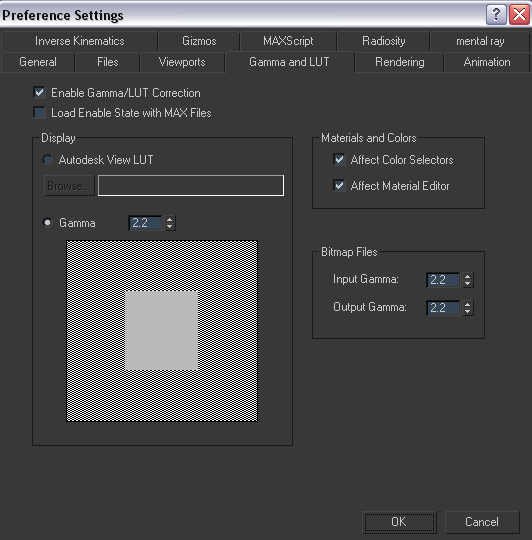Switch to the Gizmos tab

(199, 41)
